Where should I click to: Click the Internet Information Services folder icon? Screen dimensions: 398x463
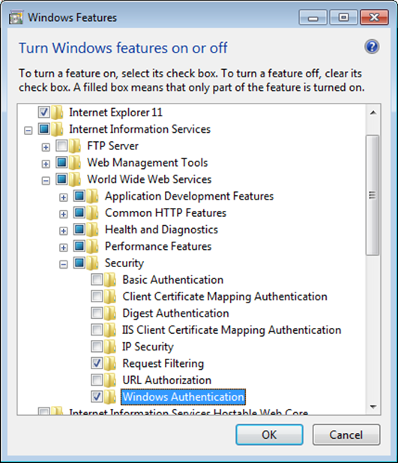(x=57, y=129)
